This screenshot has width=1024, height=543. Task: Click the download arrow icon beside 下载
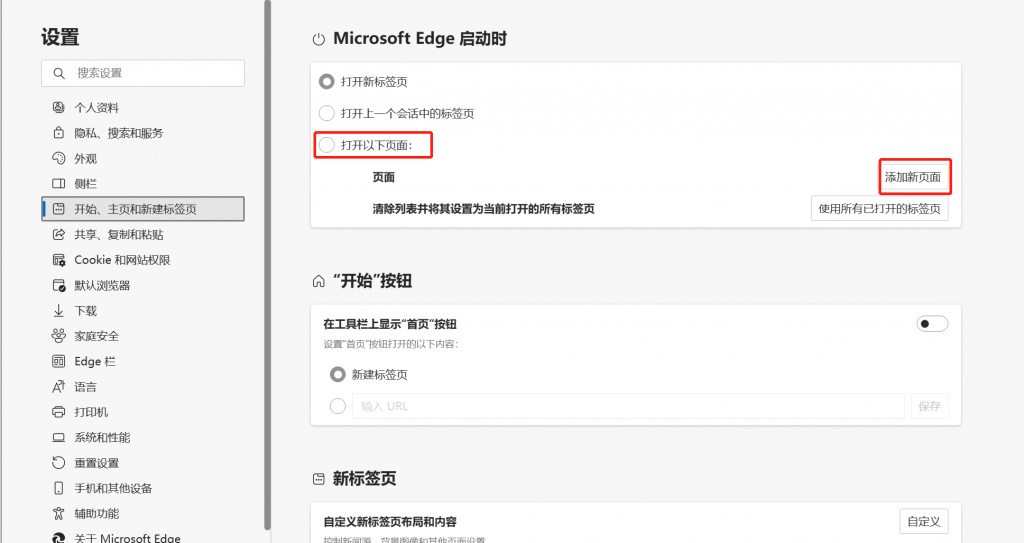pyautogui.click(x=58, y=311)
